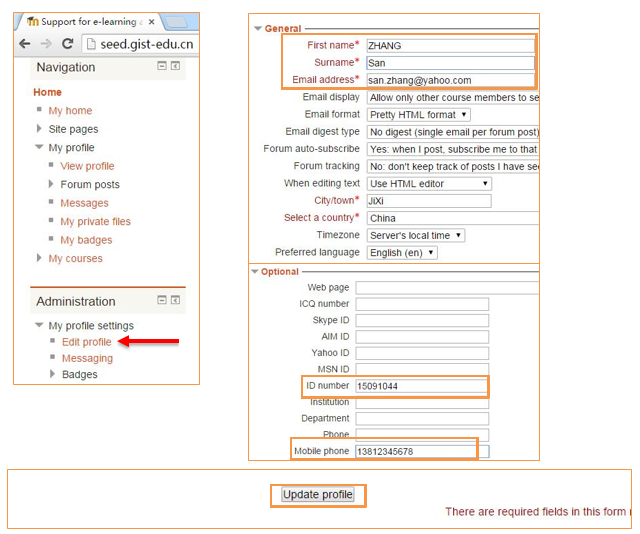Open the When editing text dropdown
640x534 pixels.
pos(429,184)
